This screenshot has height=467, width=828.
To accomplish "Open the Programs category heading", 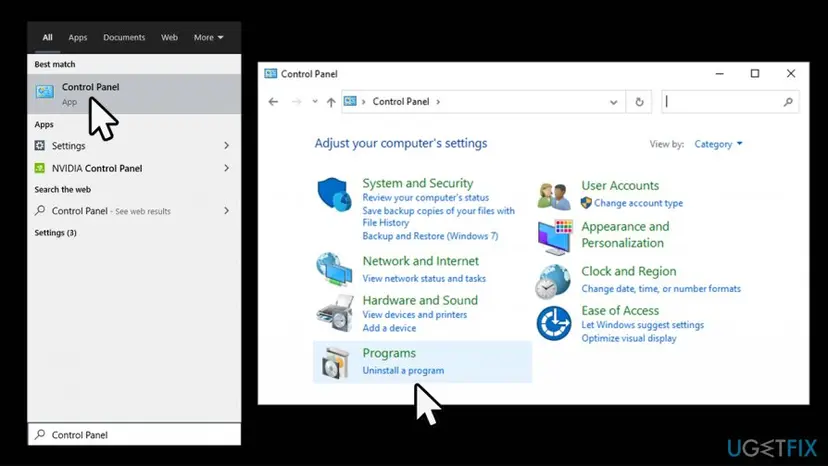I will click(389, 353).
